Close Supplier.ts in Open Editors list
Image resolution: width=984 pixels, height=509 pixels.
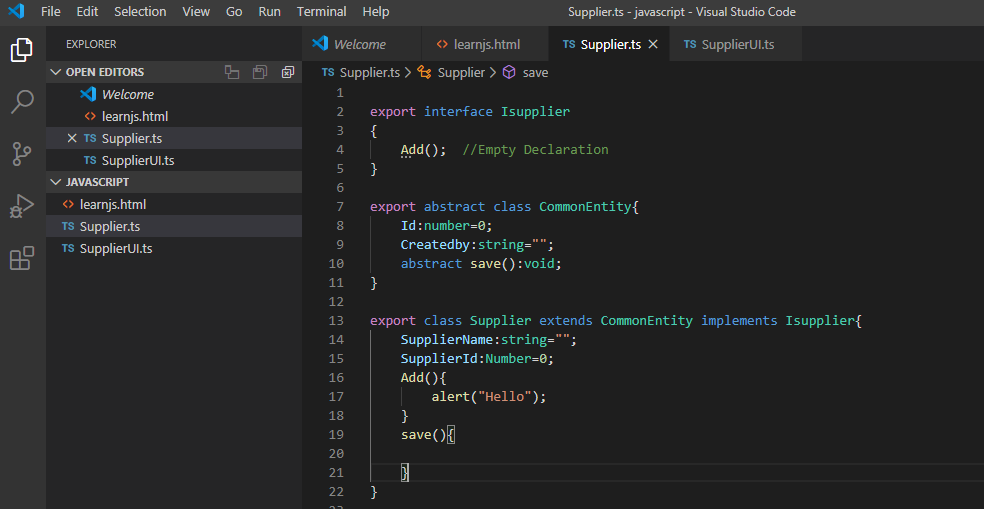click(x=72, y=138)
